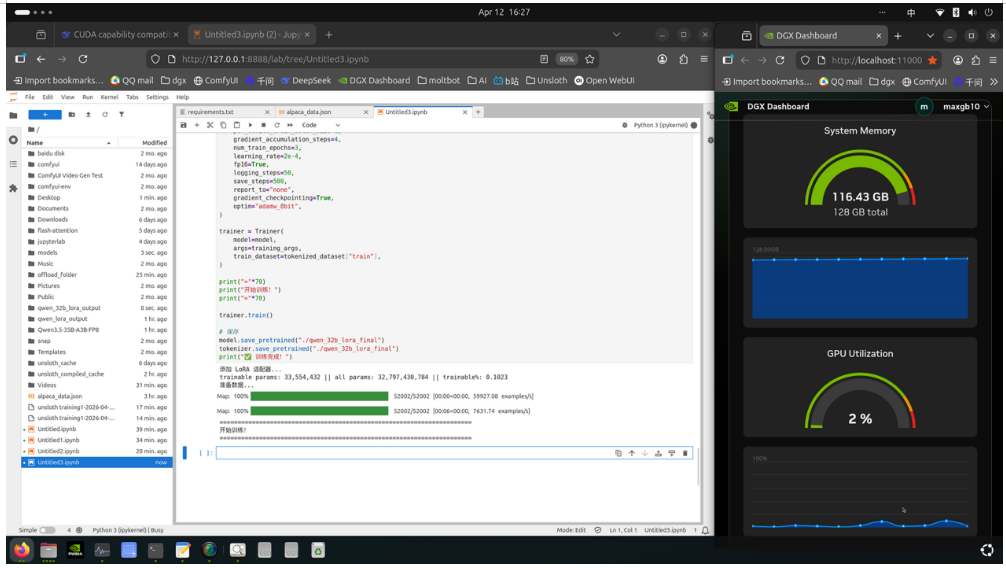Open the File menu in JupyterLab
Image resolution: width=1006 pixels, height=568 pixels.
pyautogui.click(x=30, y=97)
